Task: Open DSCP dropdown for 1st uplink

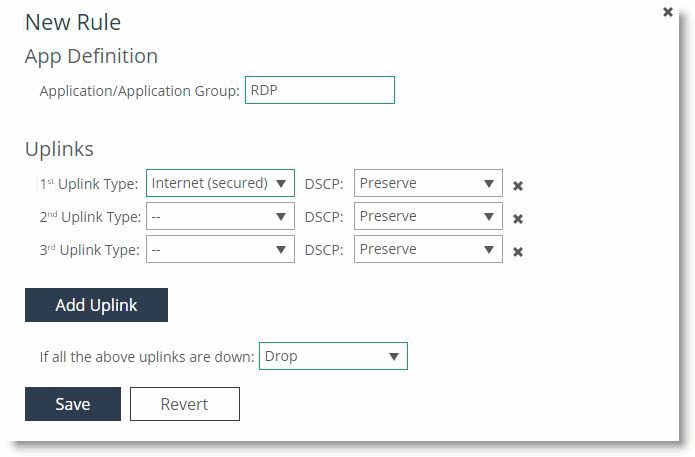Action: (x=428, y=183)
